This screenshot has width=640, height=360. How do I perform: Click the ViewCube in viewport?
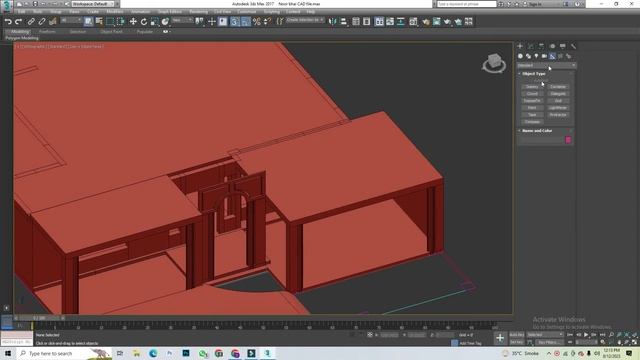pyautogui.click(x=494, y=63)
